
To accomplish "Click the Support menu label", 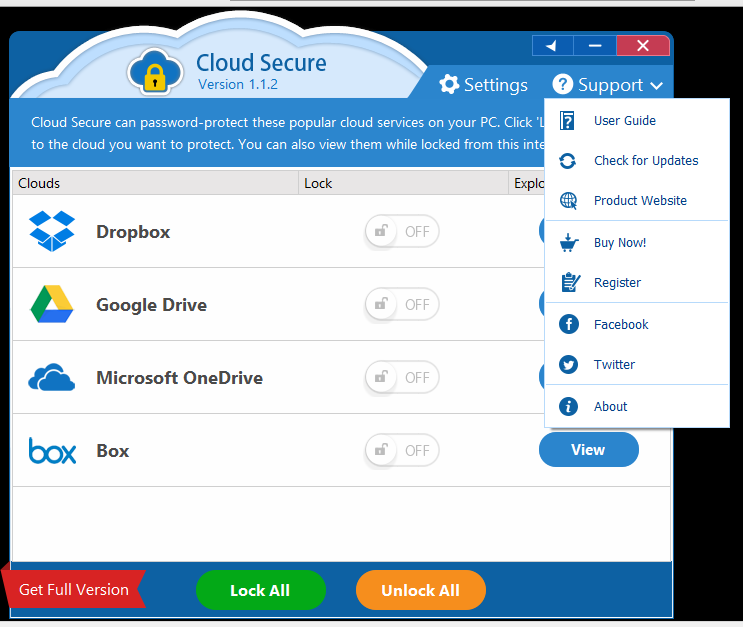I will click(610, 86).
